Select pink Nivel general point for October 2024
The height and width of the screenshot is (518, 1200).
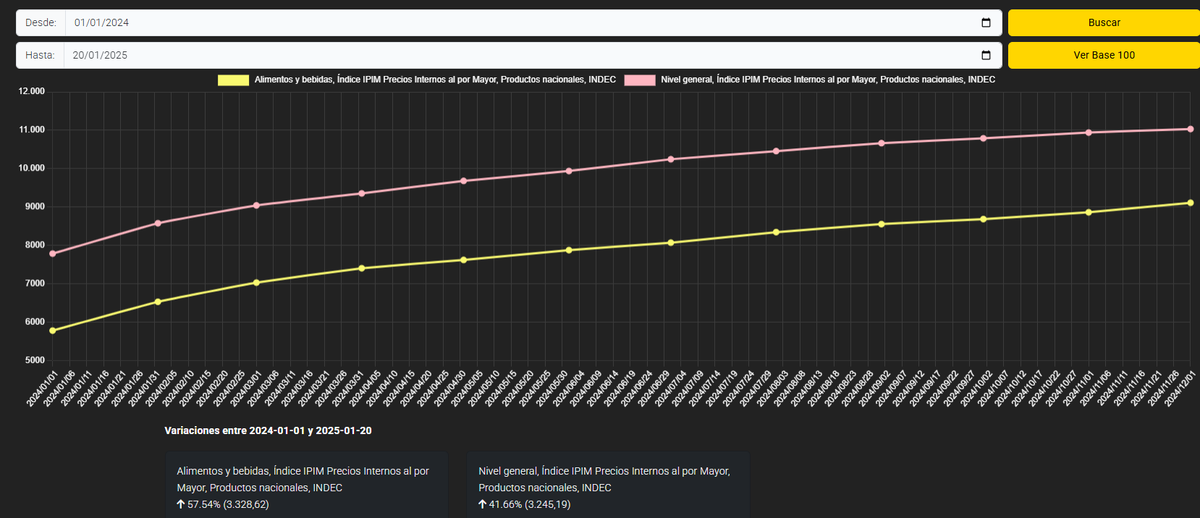tap(984, 138)
